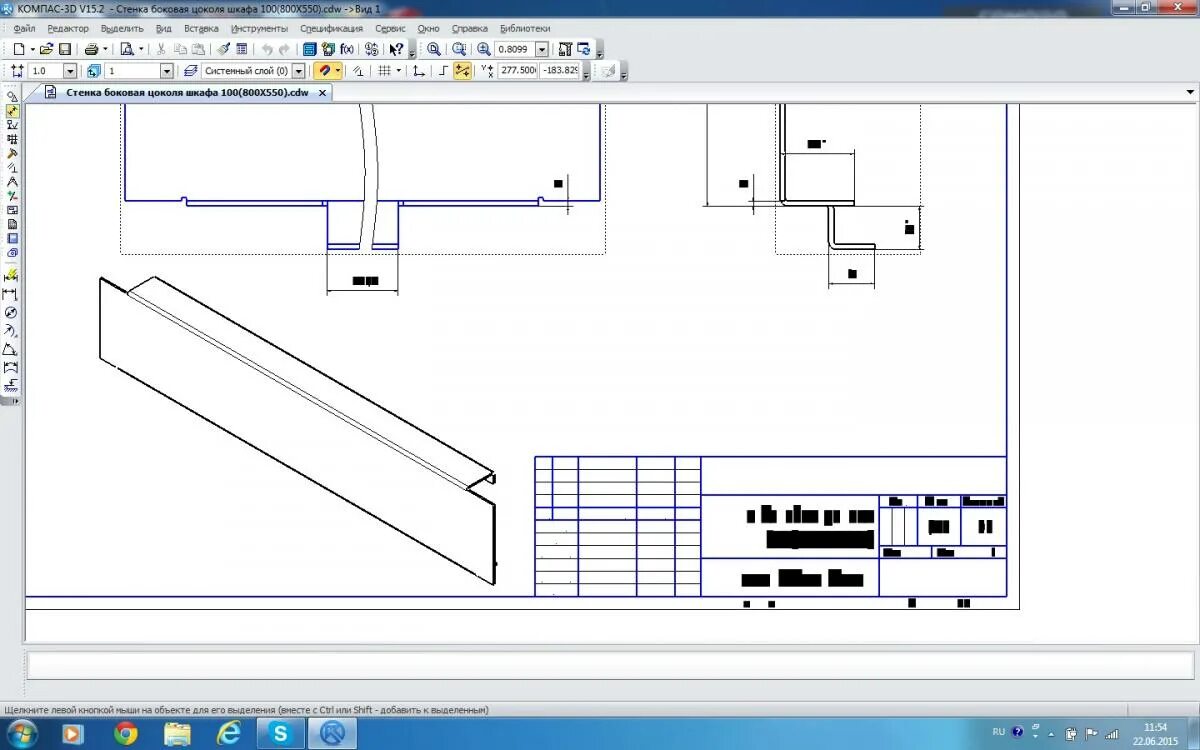The height and width of the screenshot is (750, 1200).
Task: Click the What's This help cursor icon
Action: [396, 49]
